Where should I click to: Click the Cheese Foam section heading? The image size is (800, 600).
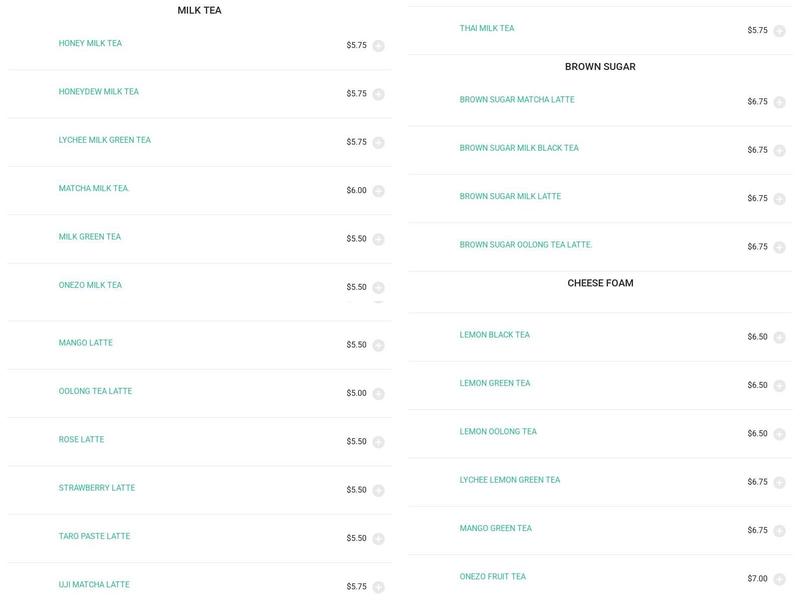tap(600, 284)
